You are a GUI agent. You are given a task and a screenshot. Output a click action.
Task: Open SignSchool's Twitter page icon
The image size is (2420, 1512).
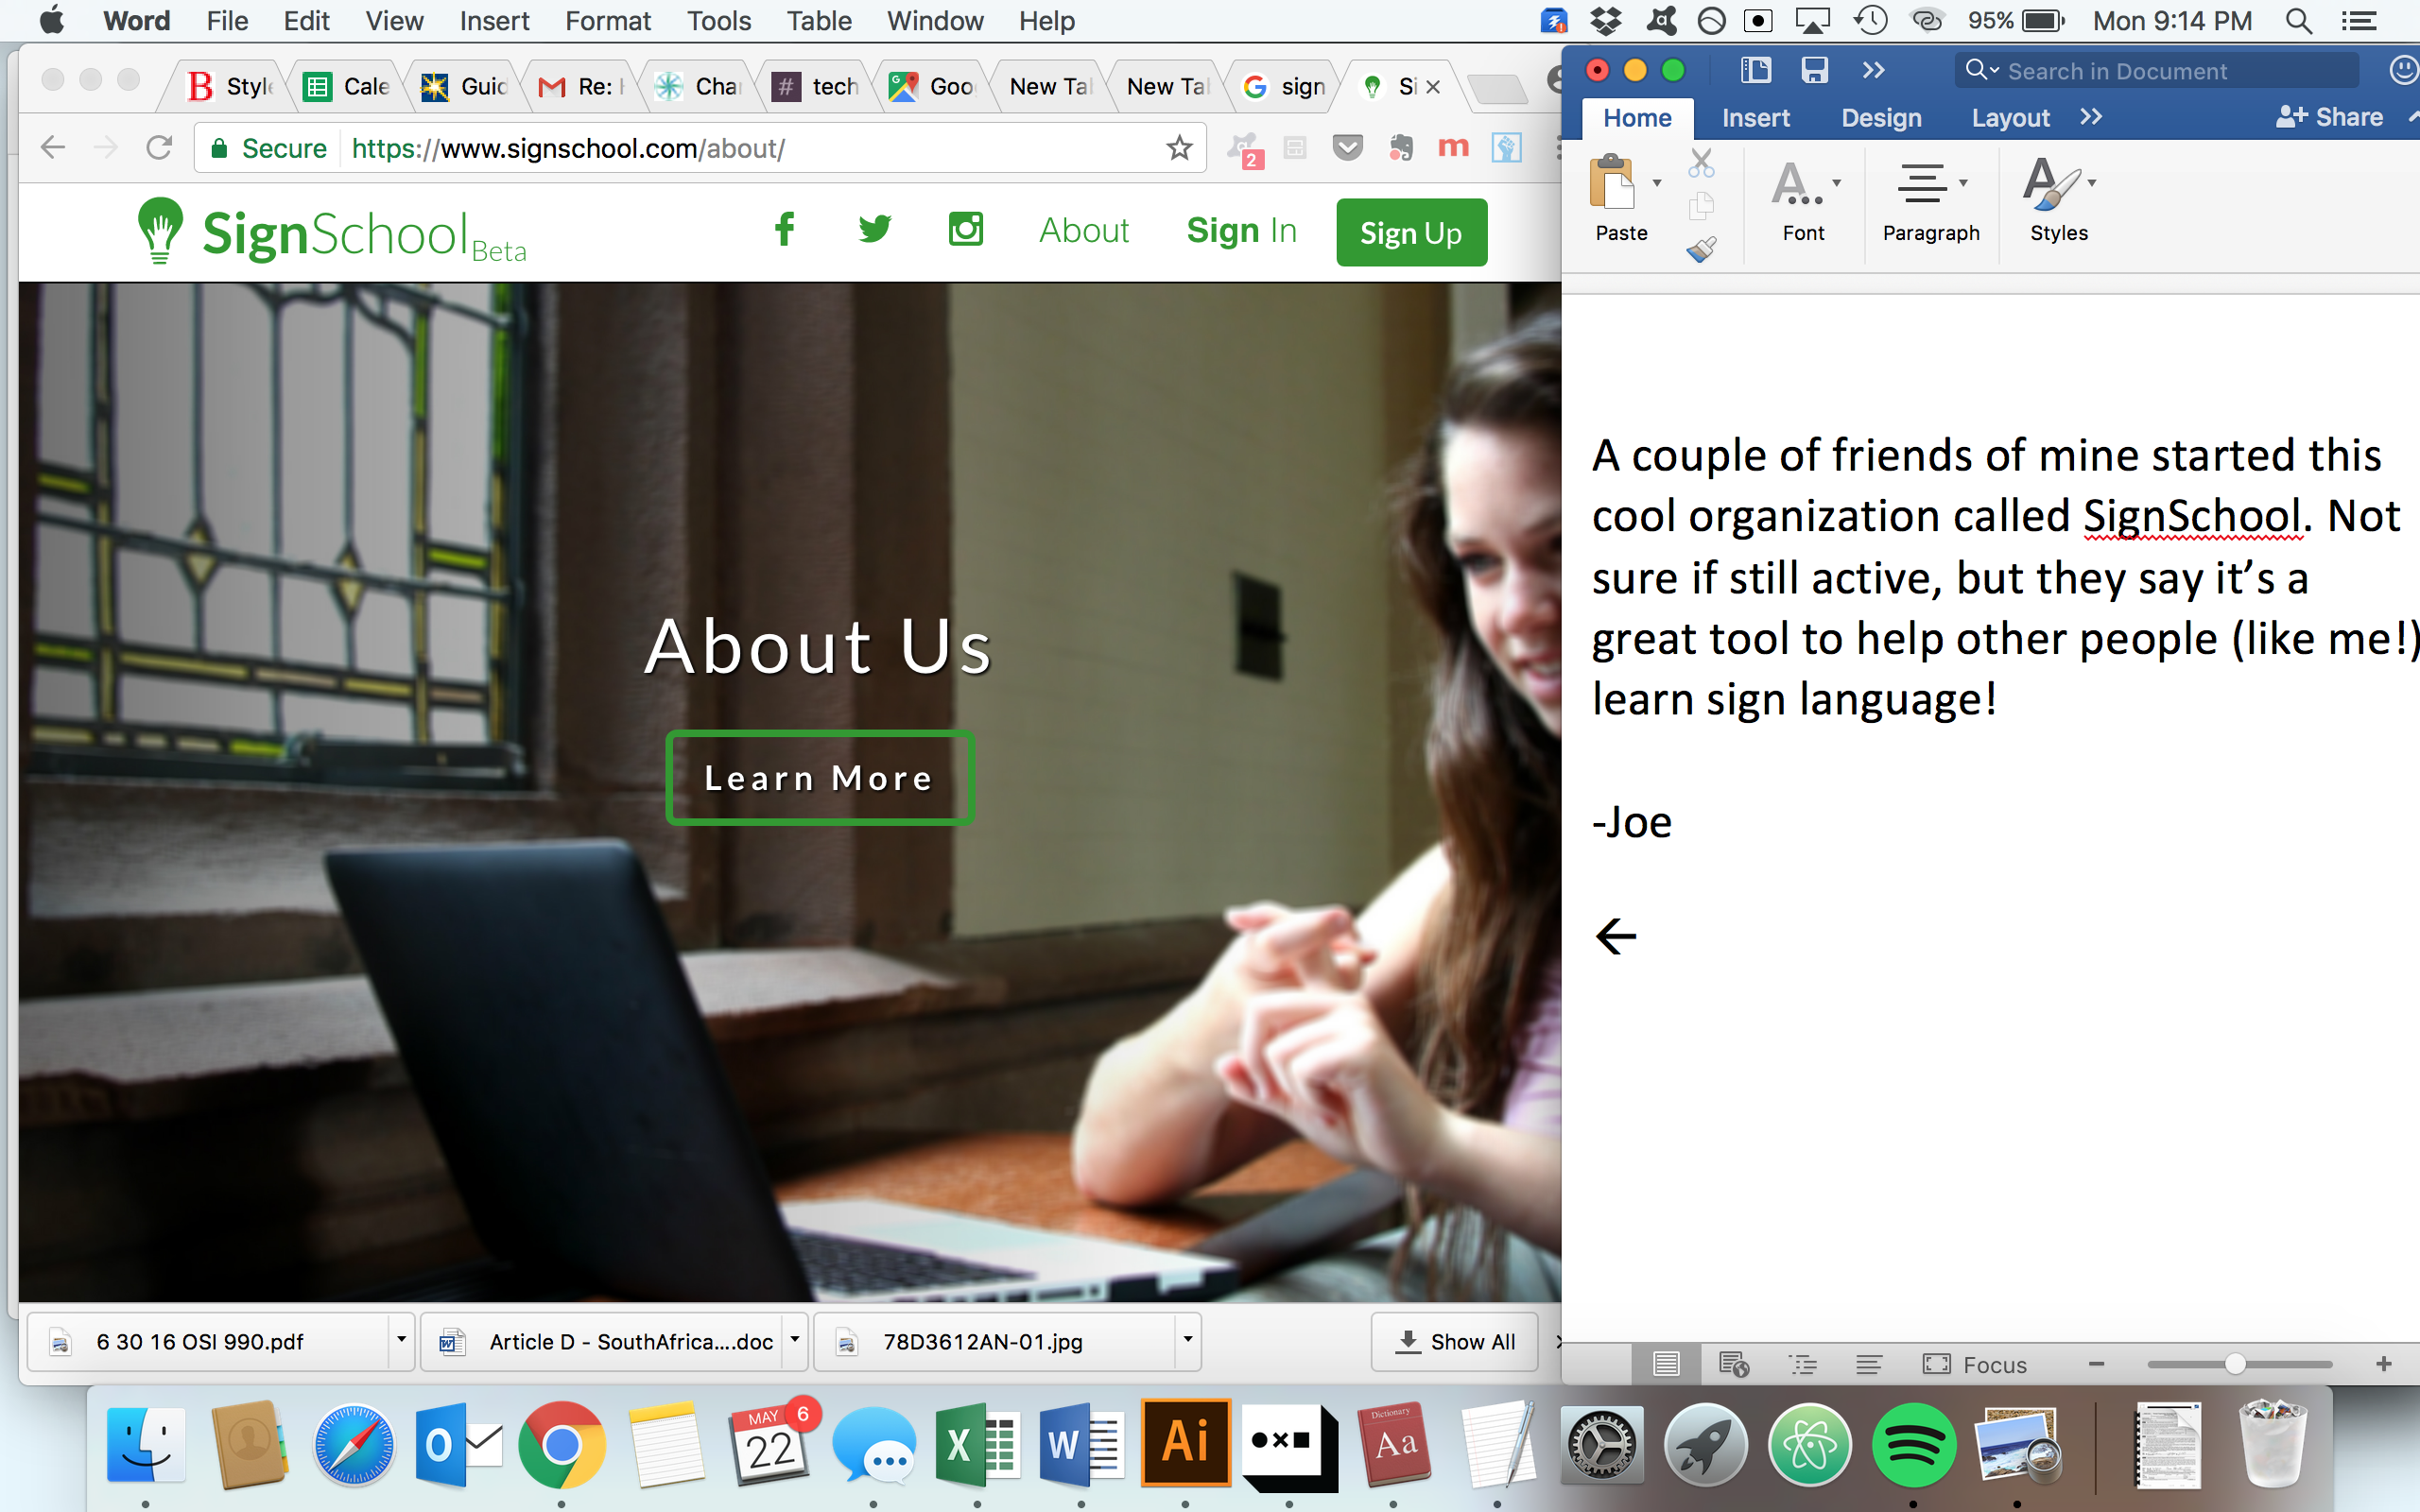874,229
